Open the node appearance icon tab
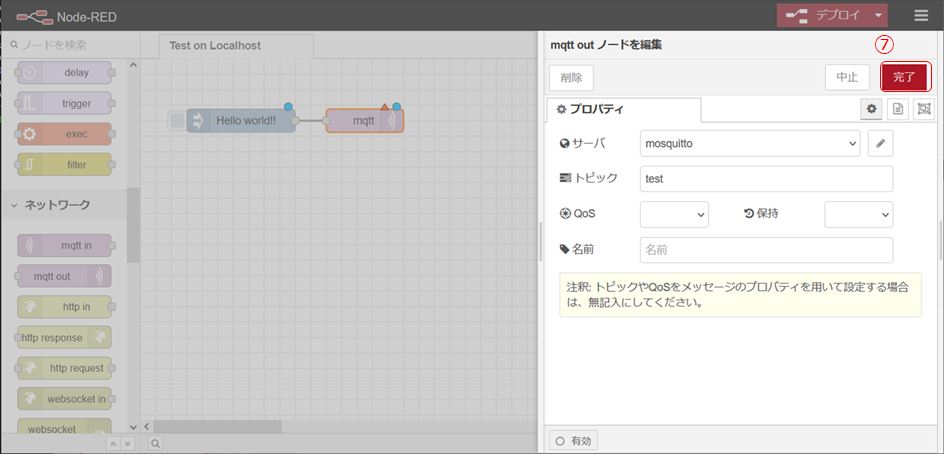Viewport: 944px width, 454px height. (x=923, y=109)
